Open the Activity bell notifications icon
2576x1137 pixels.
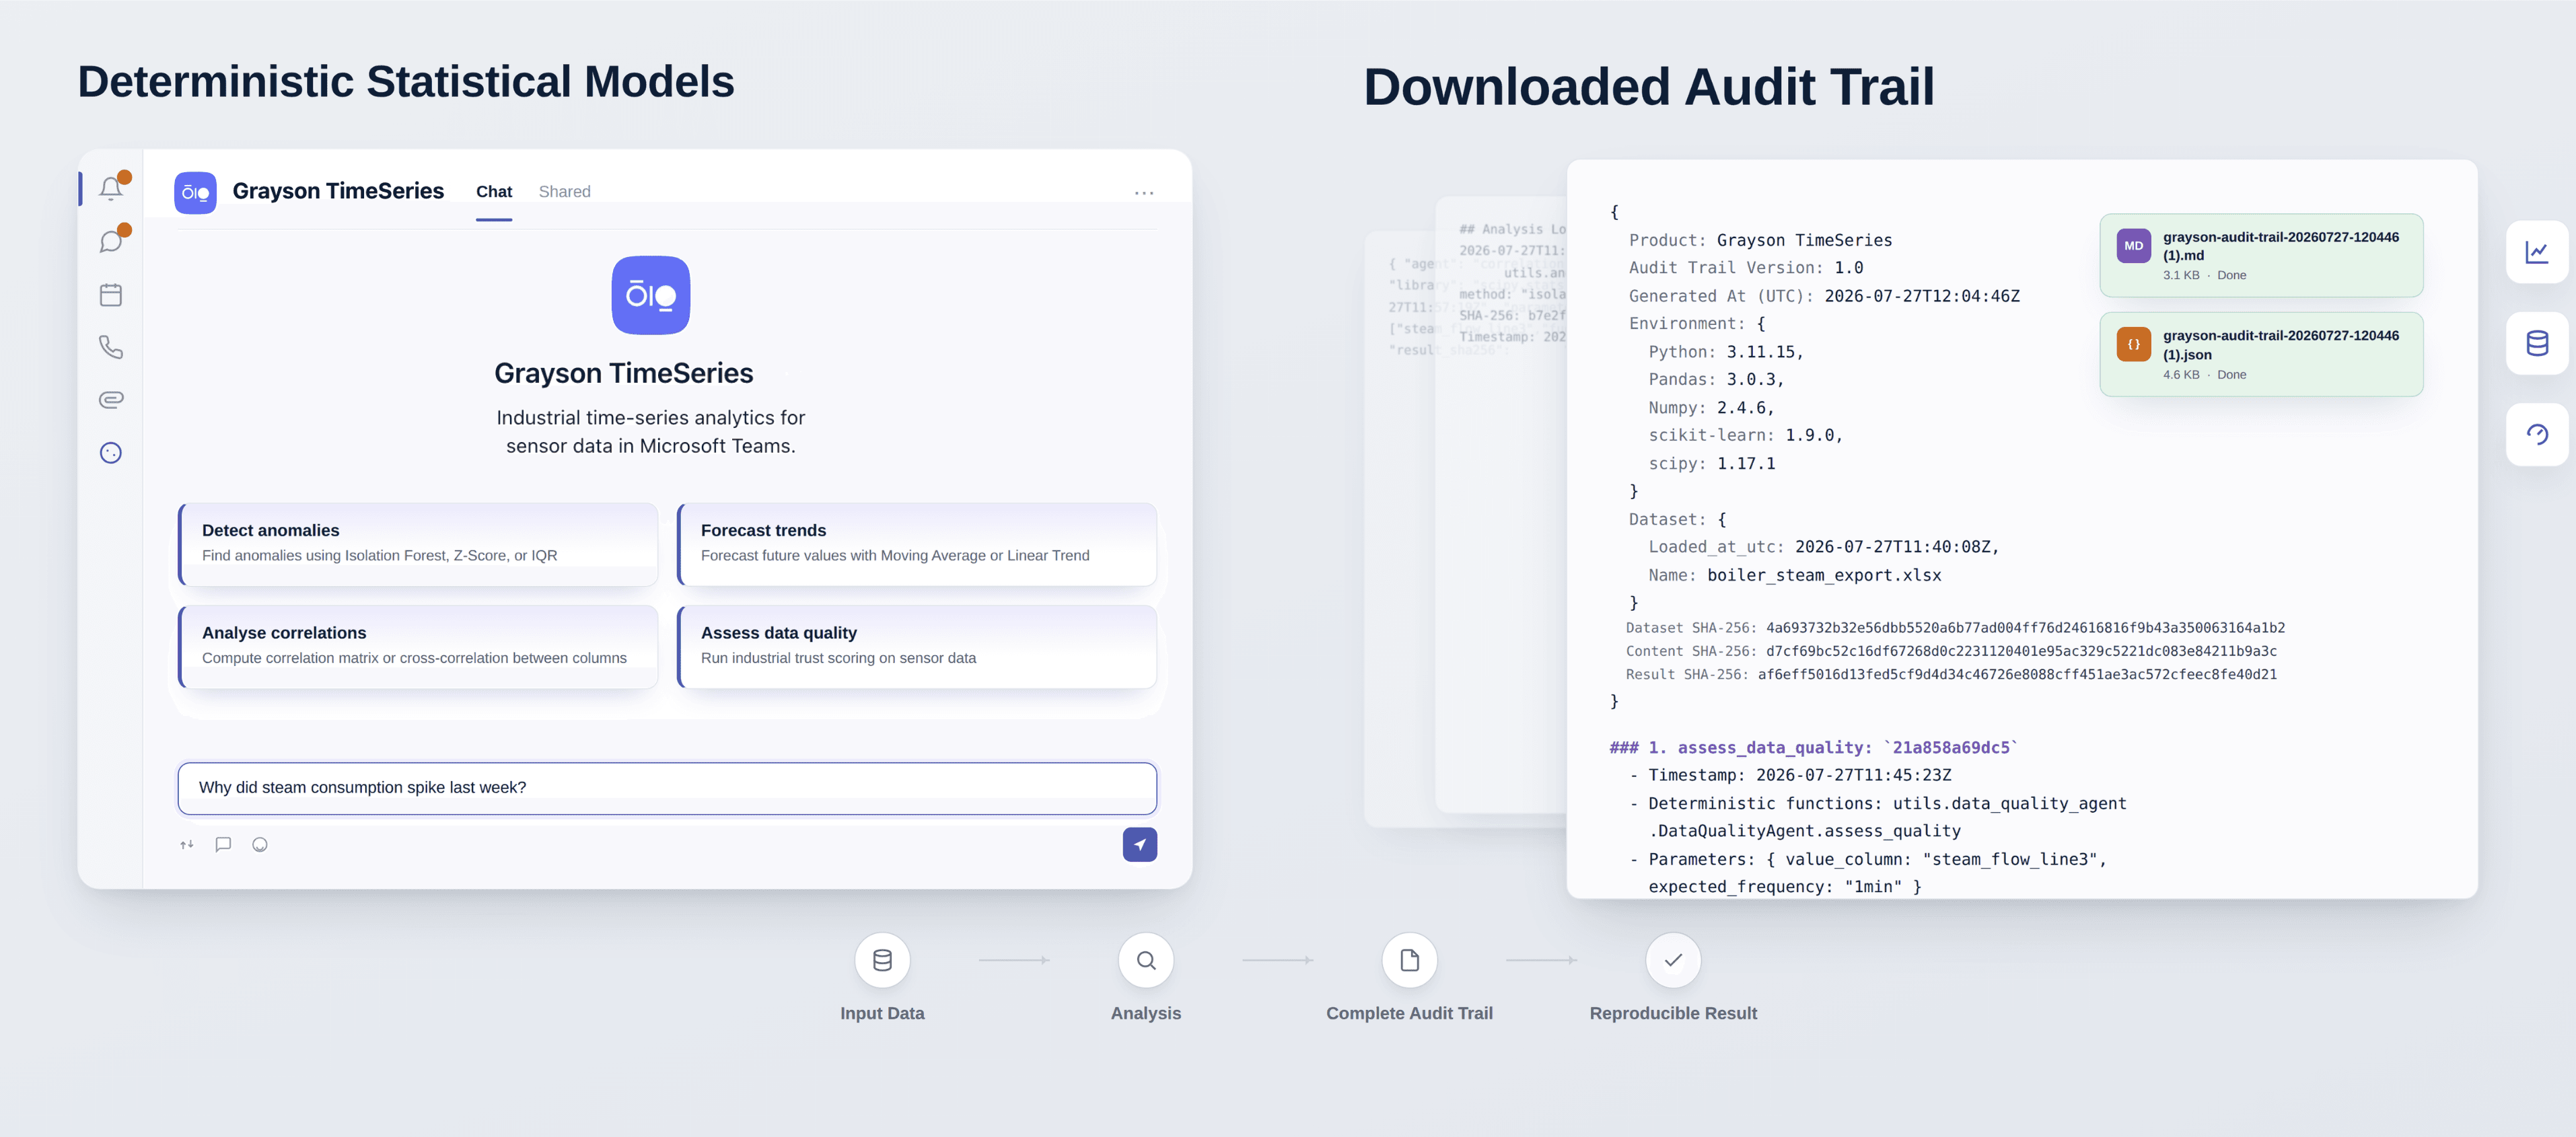click(111, 188)
